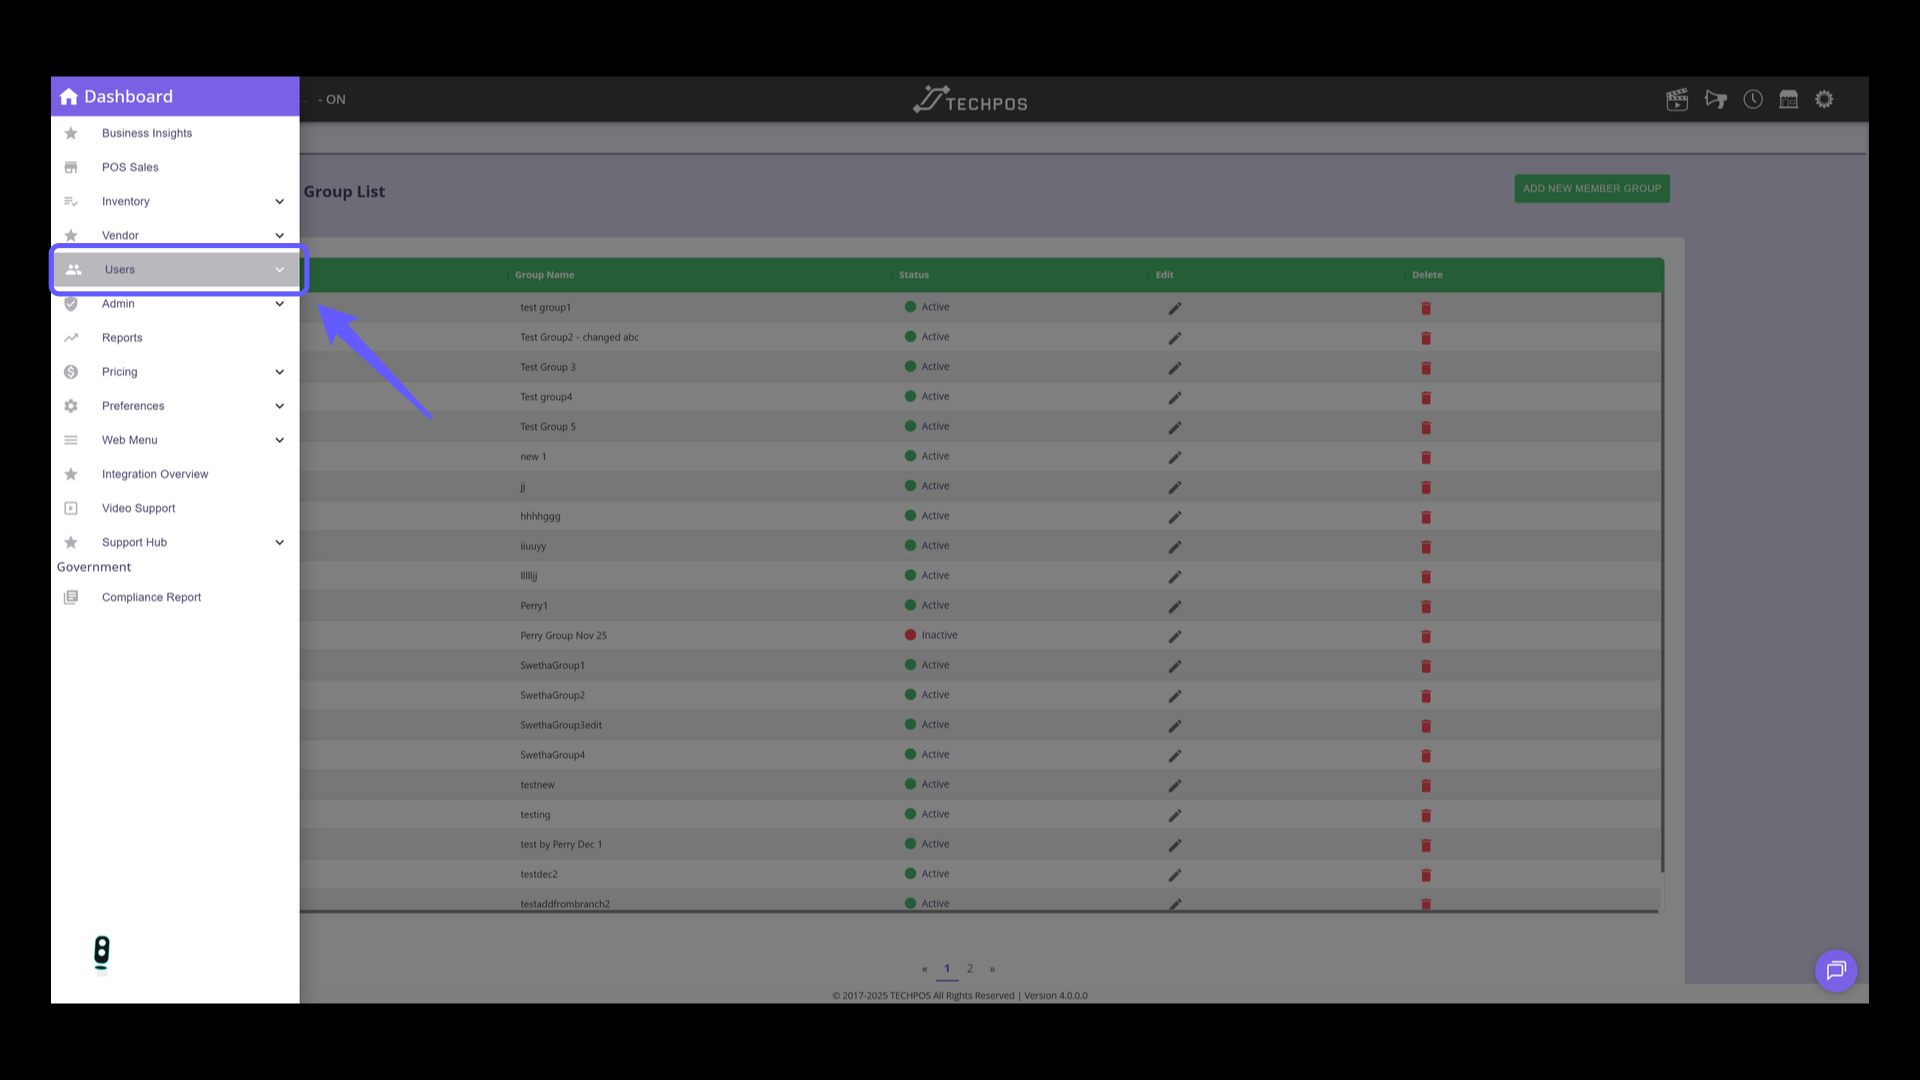Go to page 2 of the group list
Screen dimensions: 1920x1080
[969, 968]
